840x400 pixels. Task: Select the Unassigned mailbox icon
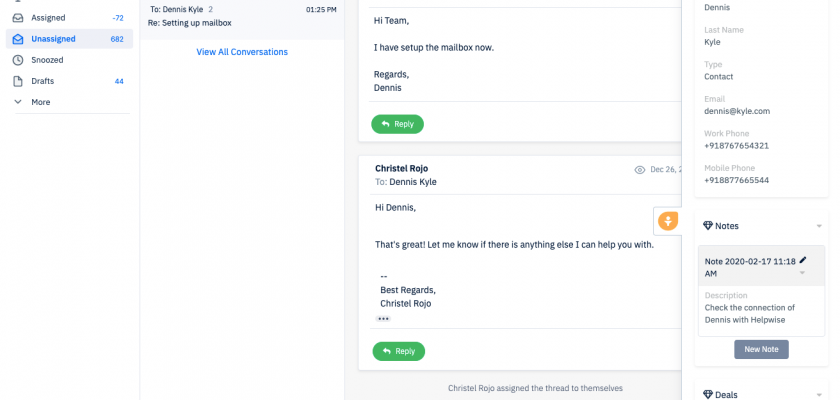point(18,39)
